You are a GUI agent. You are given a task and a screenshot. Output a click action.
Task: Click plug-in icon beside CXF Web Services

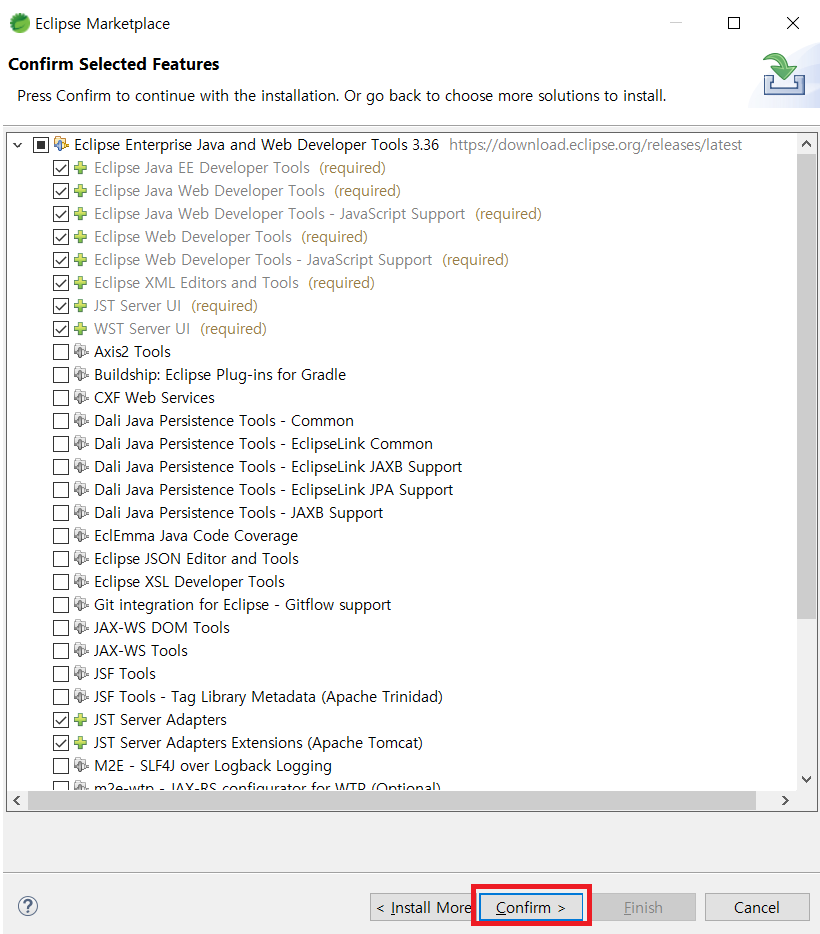pos(81,397)
